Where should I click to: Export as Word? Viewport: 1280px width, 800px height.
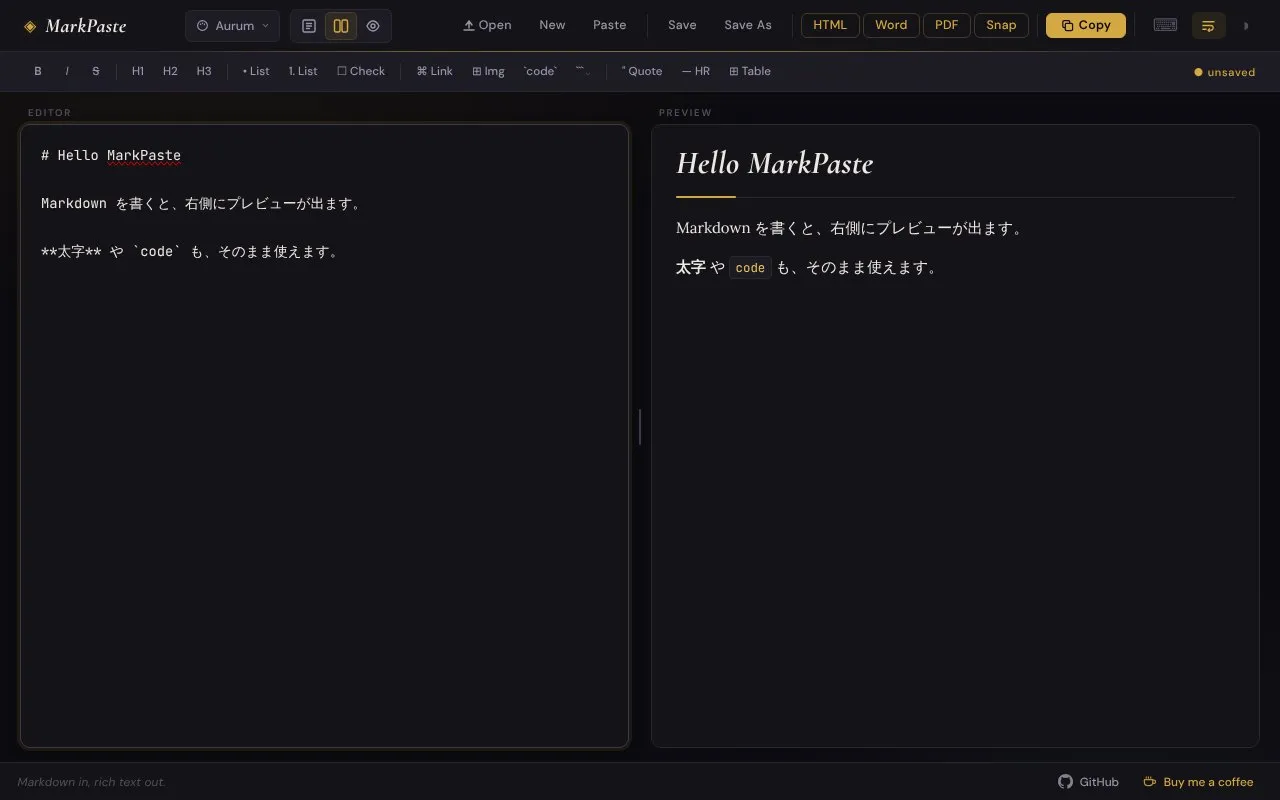(891, 26)
